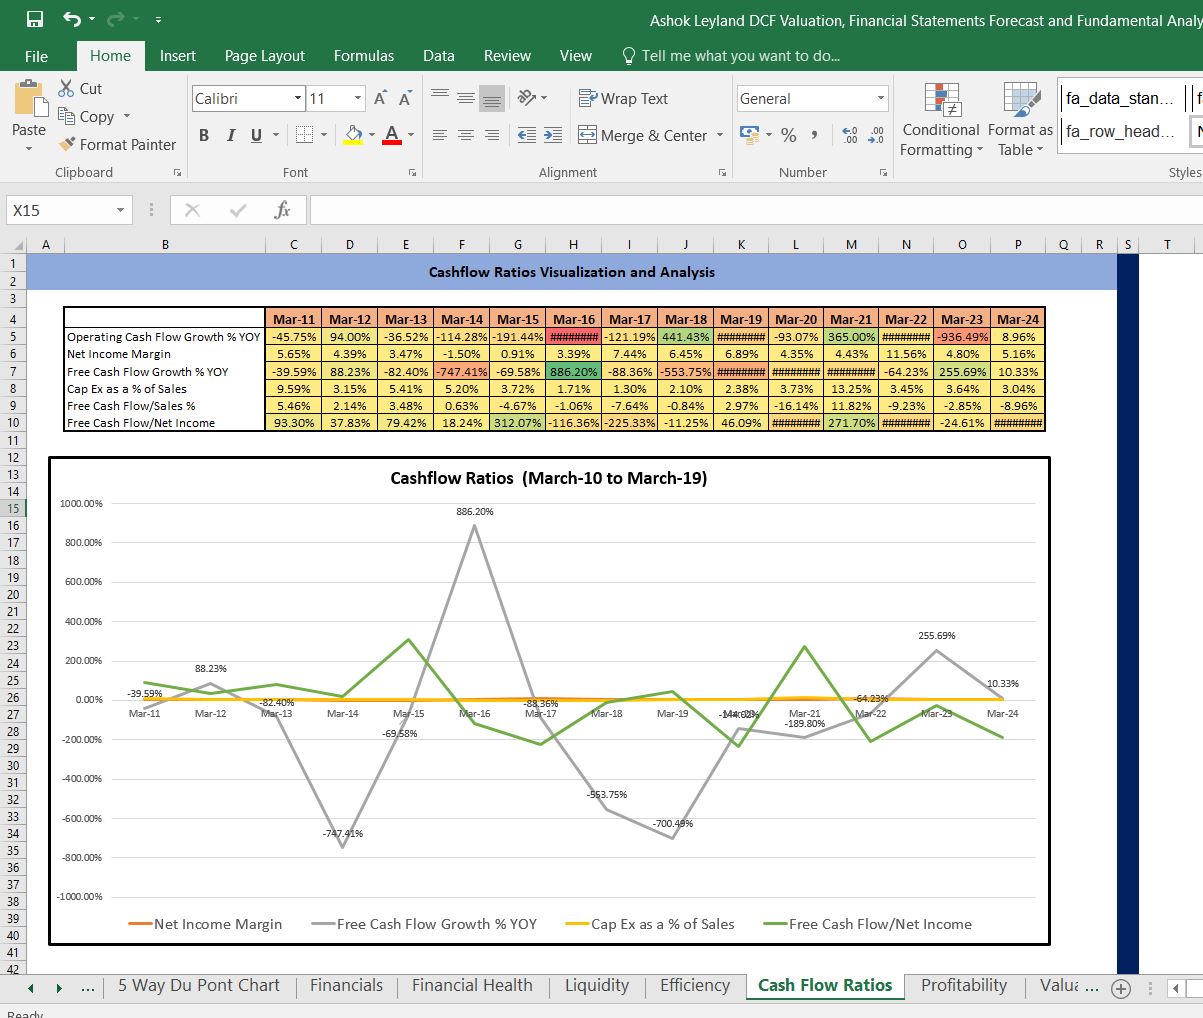This screenshot has width=1203, height=1018.
Task: Switch to the Insert ribbon tab
Action: pos(178,56)
